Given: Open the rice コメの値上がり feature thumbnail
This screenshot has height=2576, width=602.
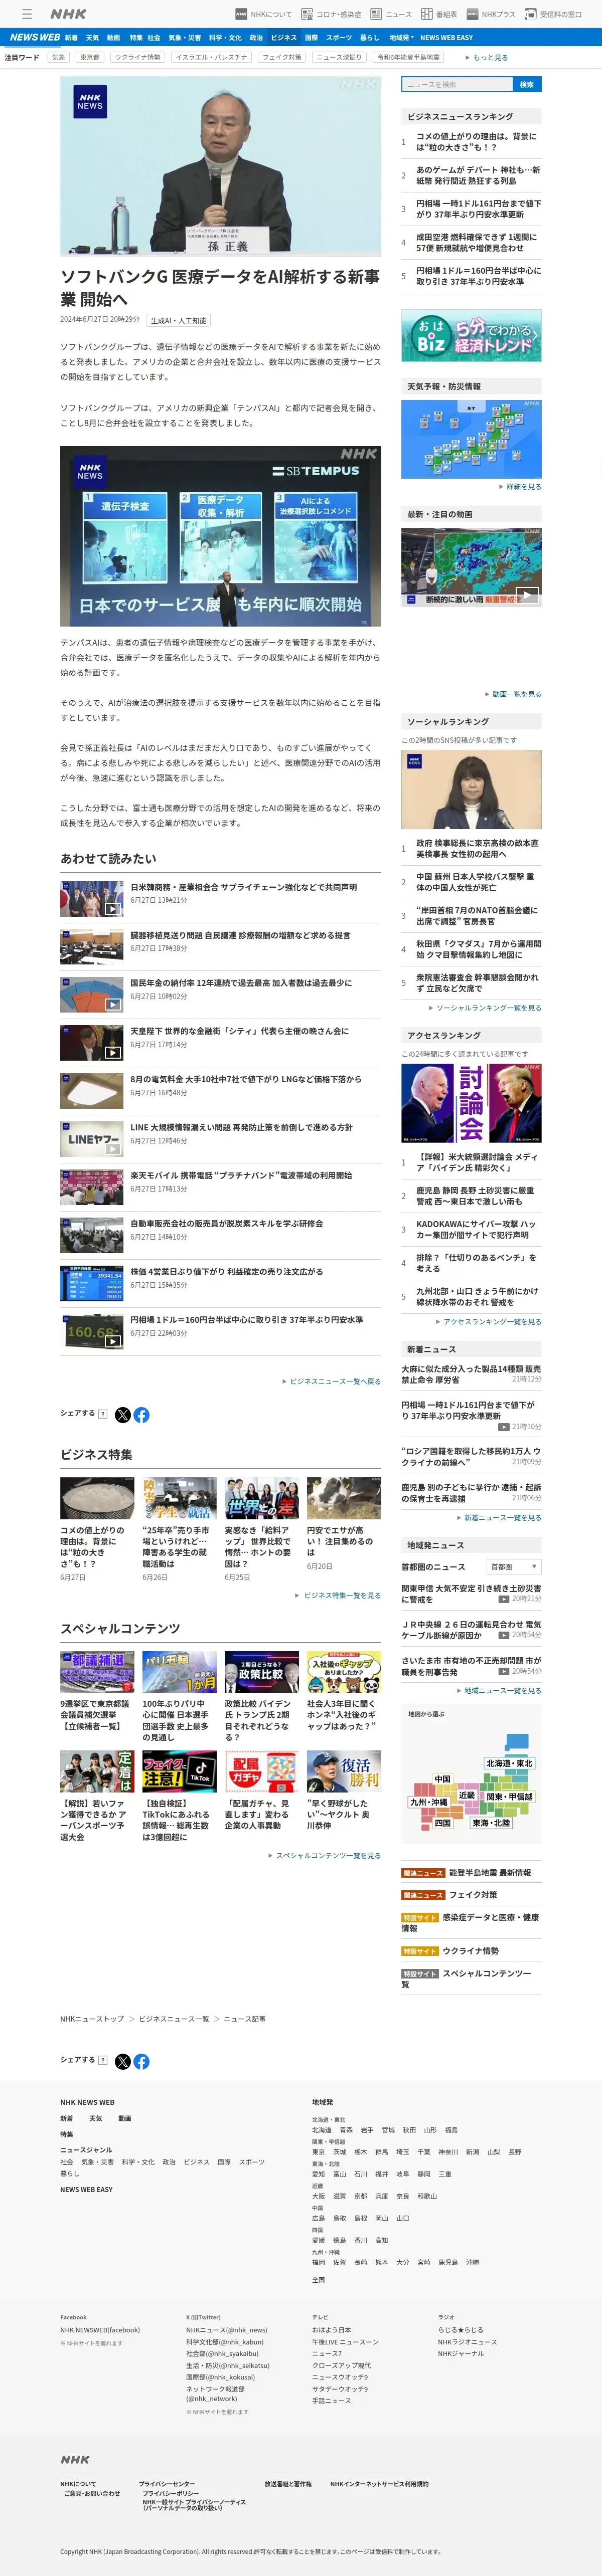Looking at the screenshot, I should coord(97,1498).
